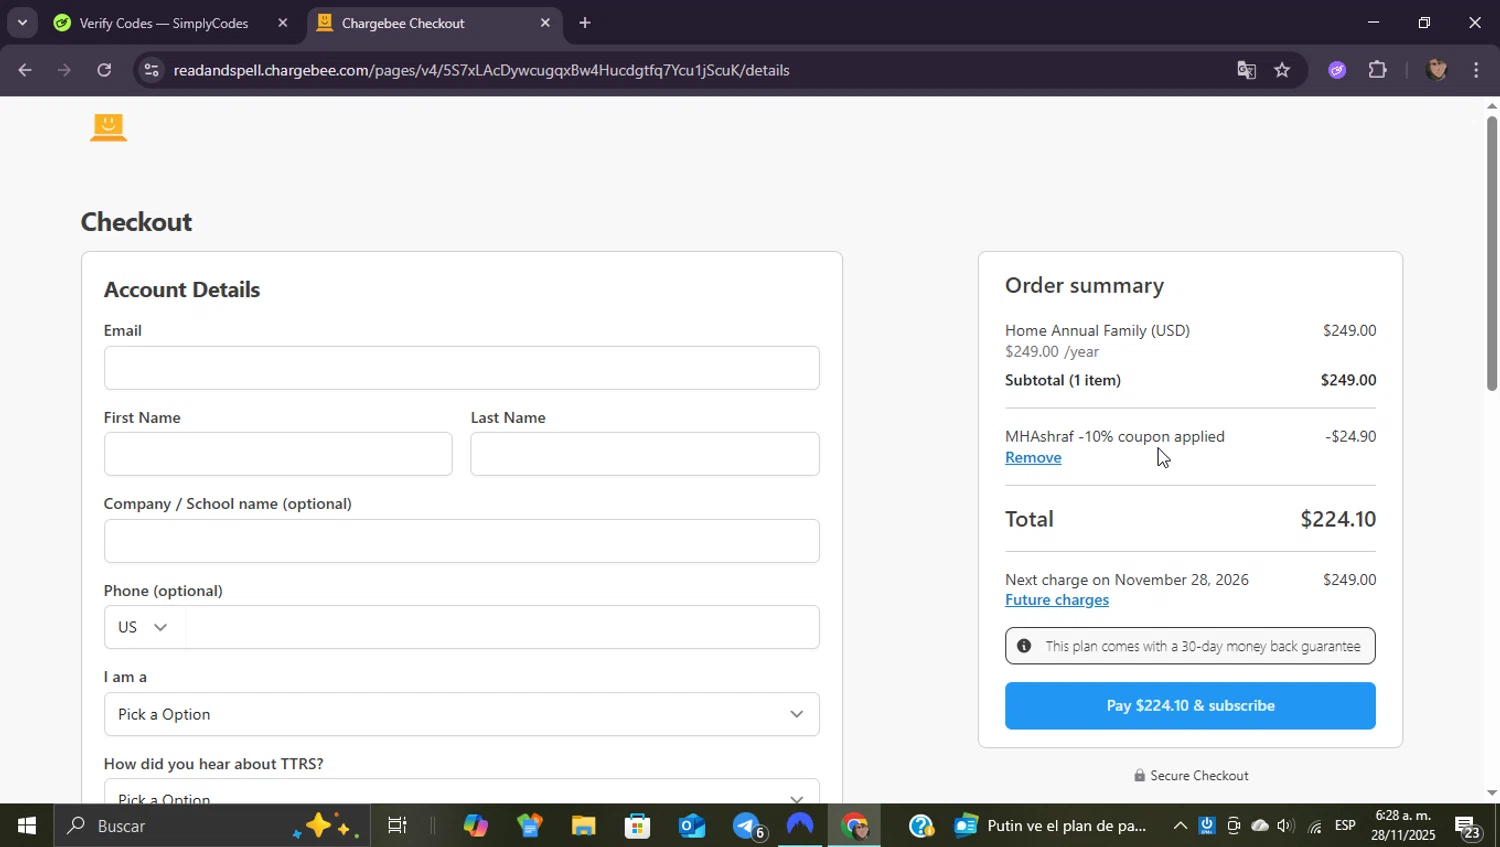Open Outlook from the taskbar
The height and width of the screenshot is (847, 1500).
[691, 826]
